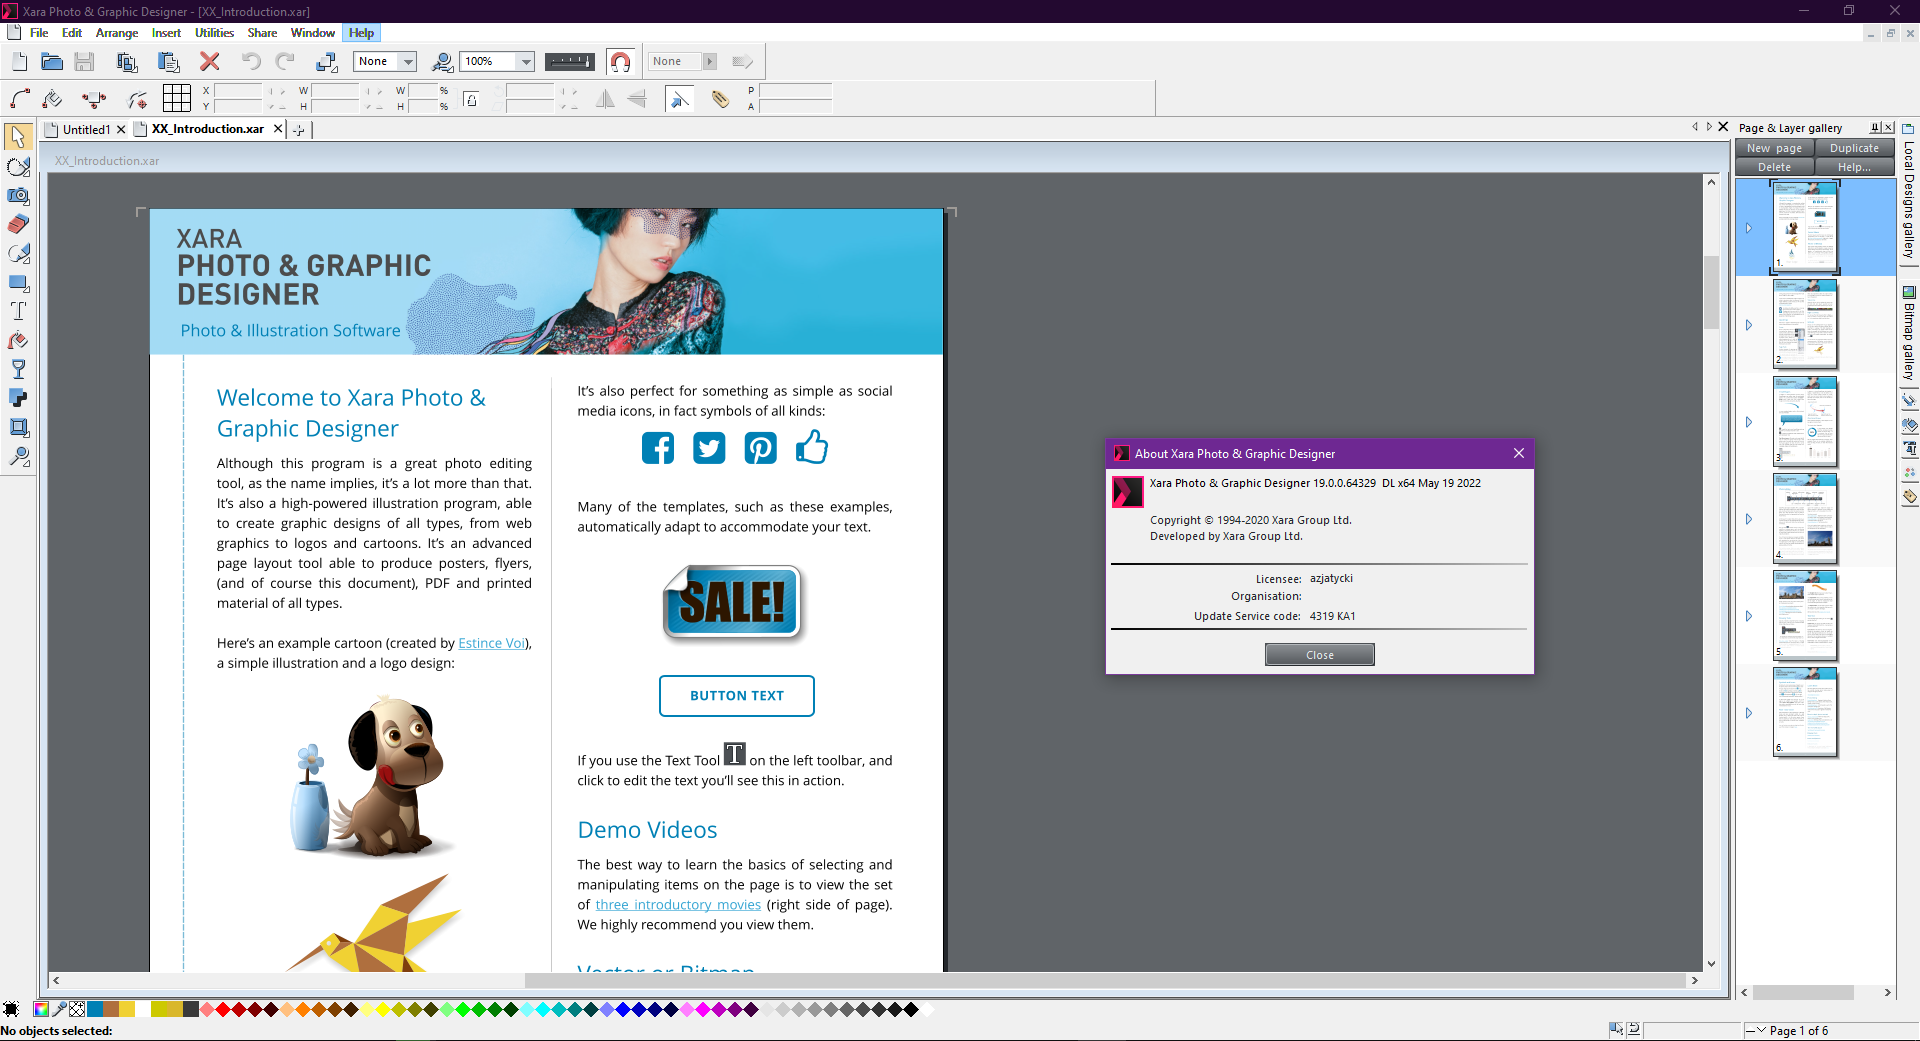Expand layers for page 5 thumbnail
Viewport: 1920px width, 1041px height.
click(1749, 616)
